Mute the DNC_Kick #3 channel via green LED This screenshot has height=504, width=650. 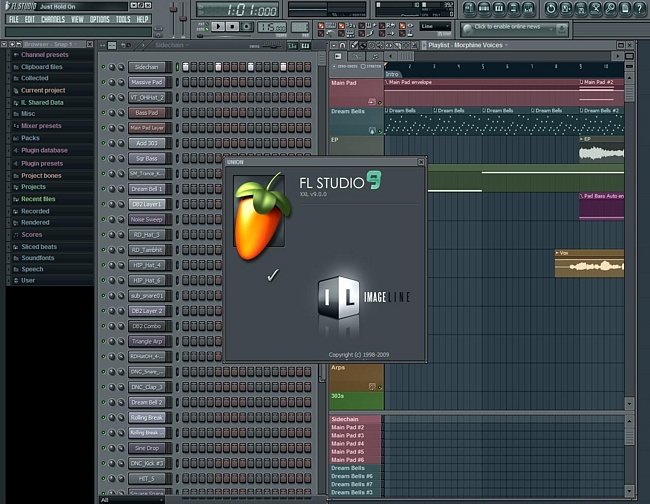pyautogui.click(x=103, y=463)
